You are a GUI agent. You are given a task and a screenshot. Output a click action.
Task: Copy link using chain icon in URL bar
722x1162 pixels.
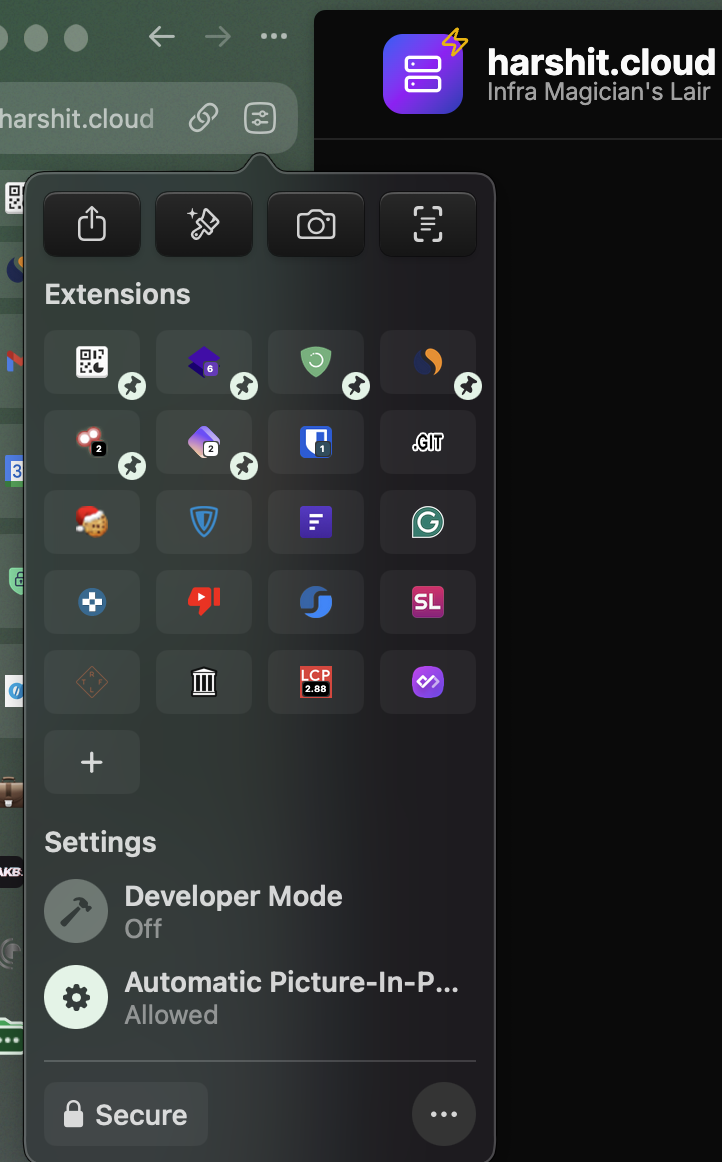pos(203,118)
